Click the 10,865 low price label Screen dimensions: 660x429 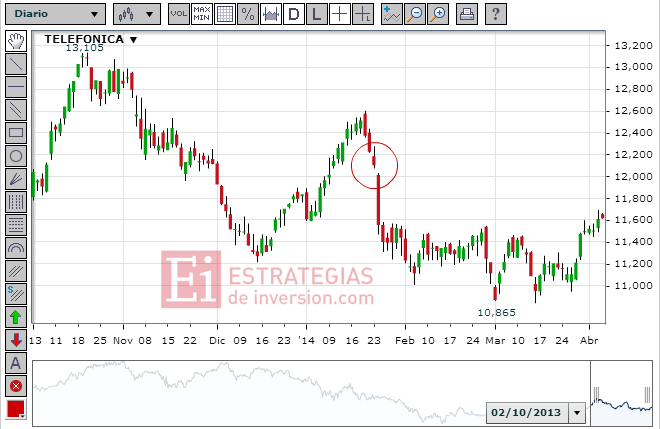[497, 312]
